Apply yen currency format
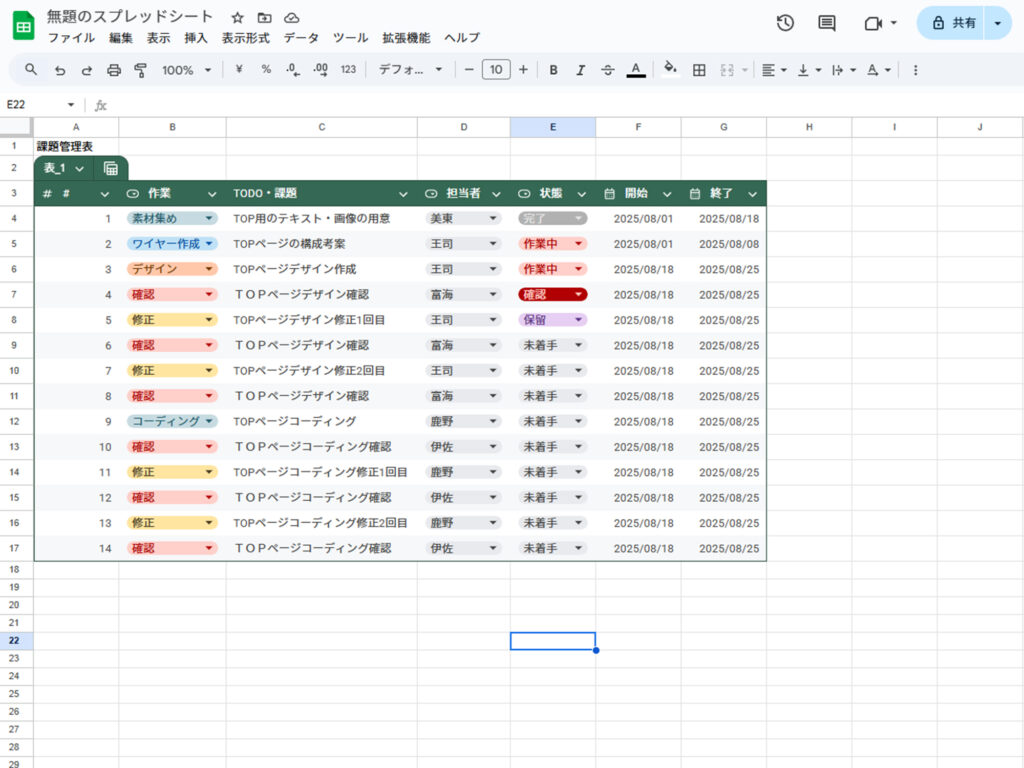Image resolution: width=1024 pixels, height=768 pixels. 239,69
